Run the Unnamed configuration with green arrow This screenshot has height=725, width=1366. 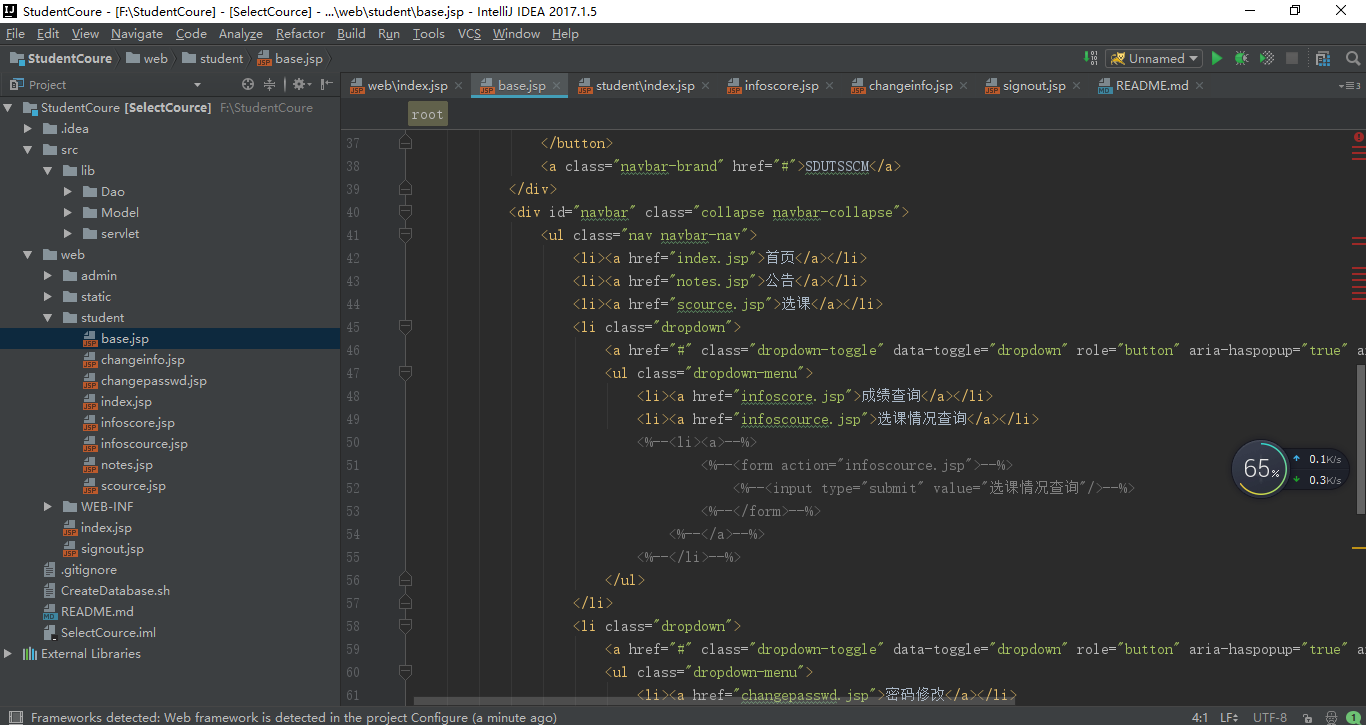click(1217, 58)
